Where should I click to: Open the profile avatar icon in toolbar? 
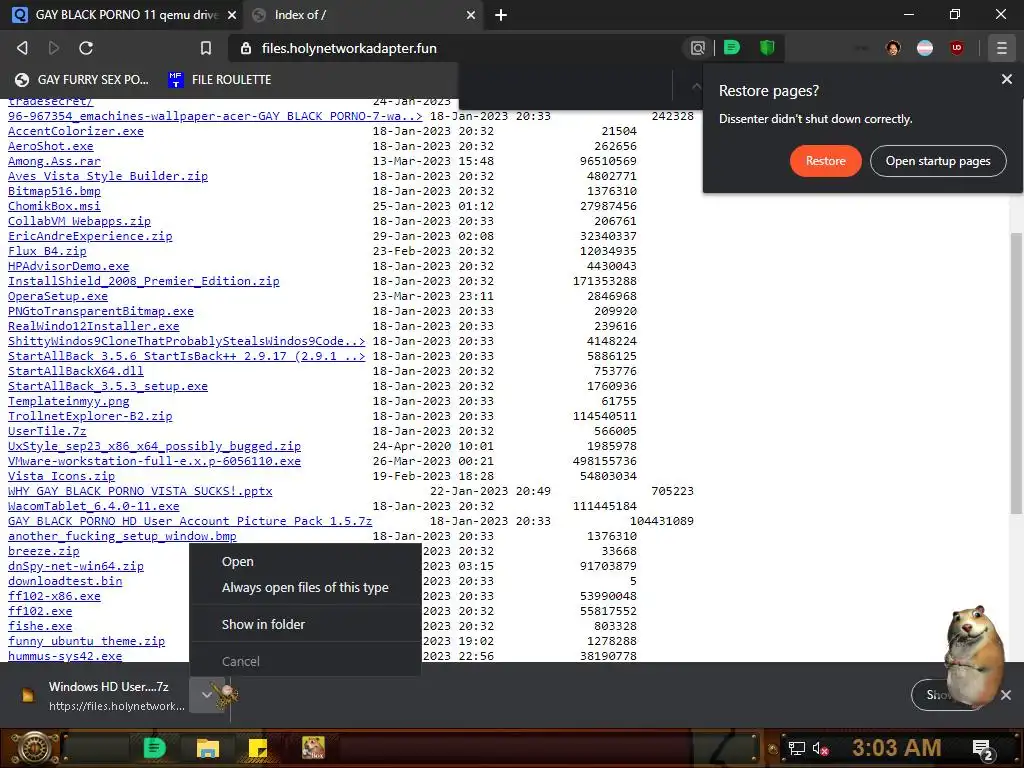tap(893, 48)
